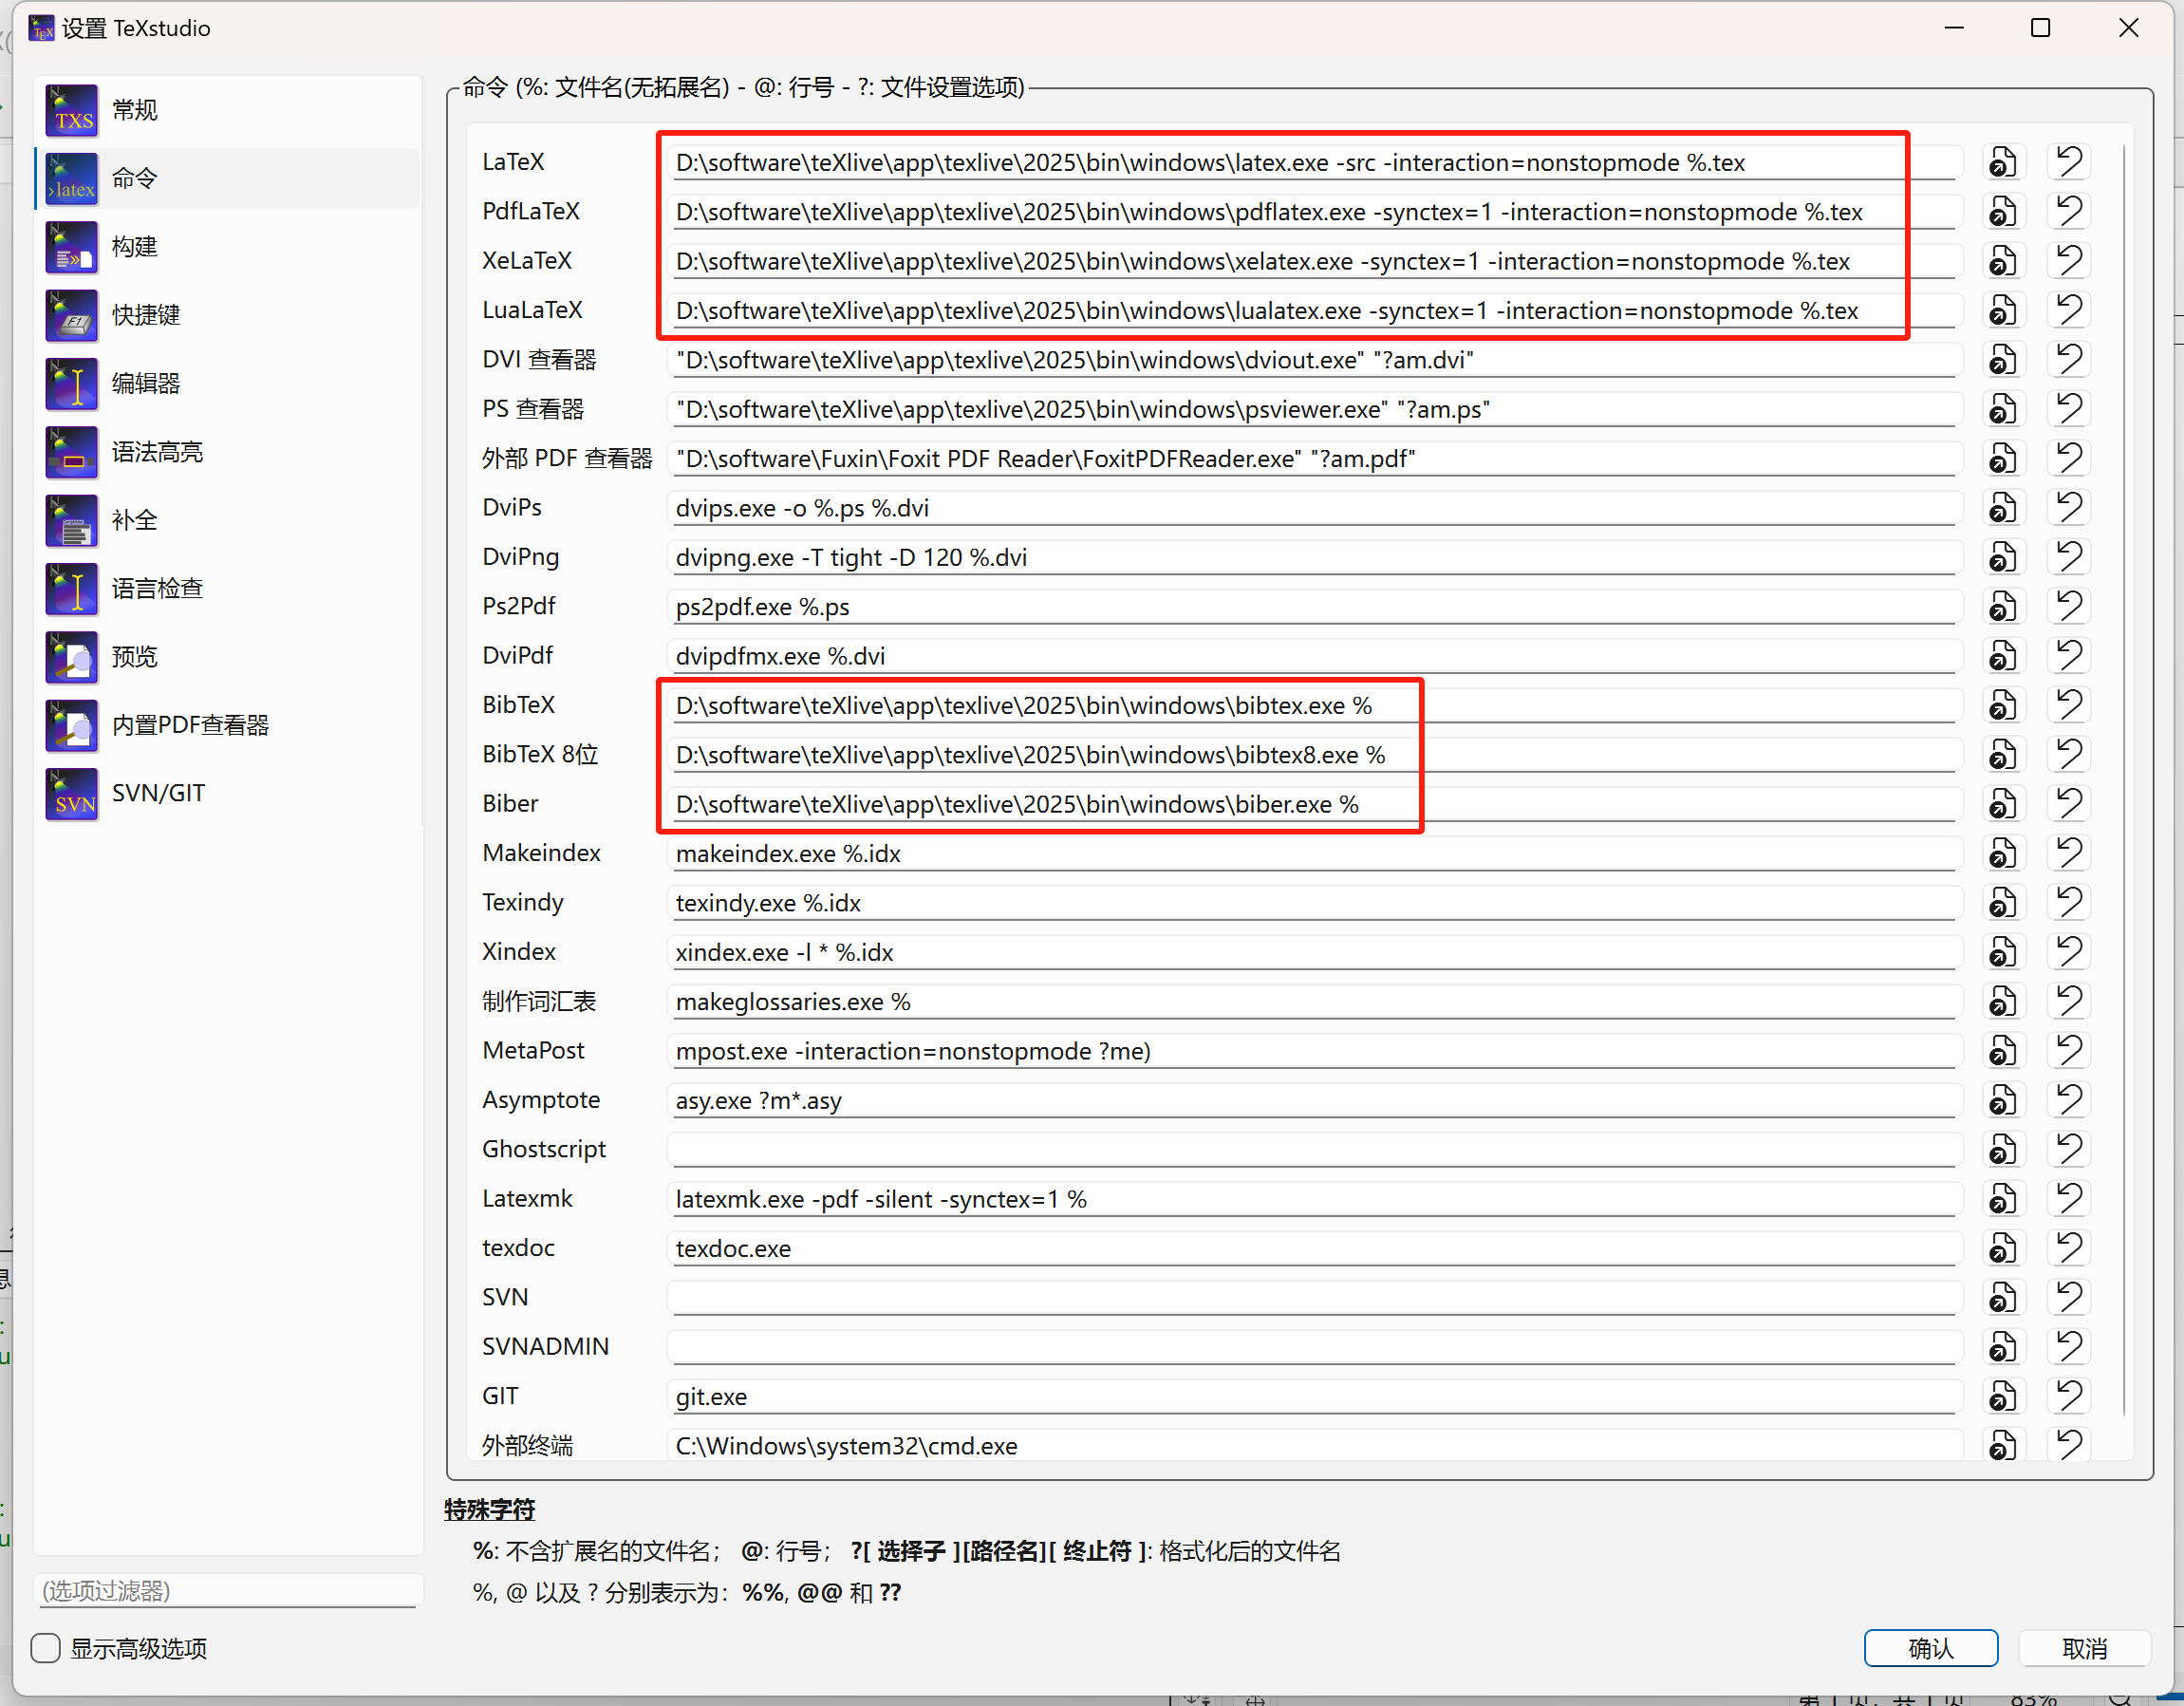Click the commands list vertical scrollbar
This screenshot has width=2184, height=1706.
pyautogui.click(x=2123, y=780)
